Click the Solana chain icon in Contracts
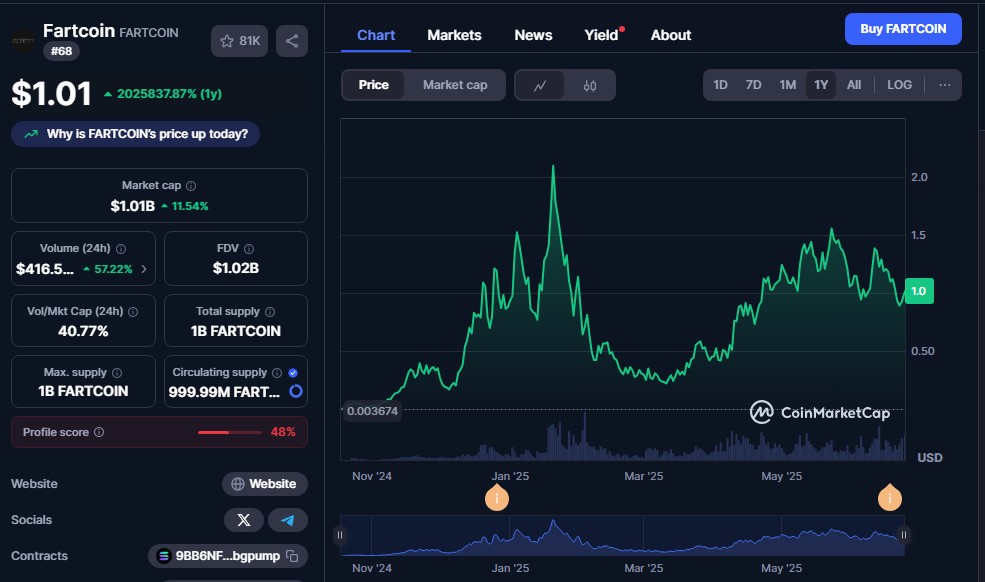985x582 pixels. [x=163, y=556]
